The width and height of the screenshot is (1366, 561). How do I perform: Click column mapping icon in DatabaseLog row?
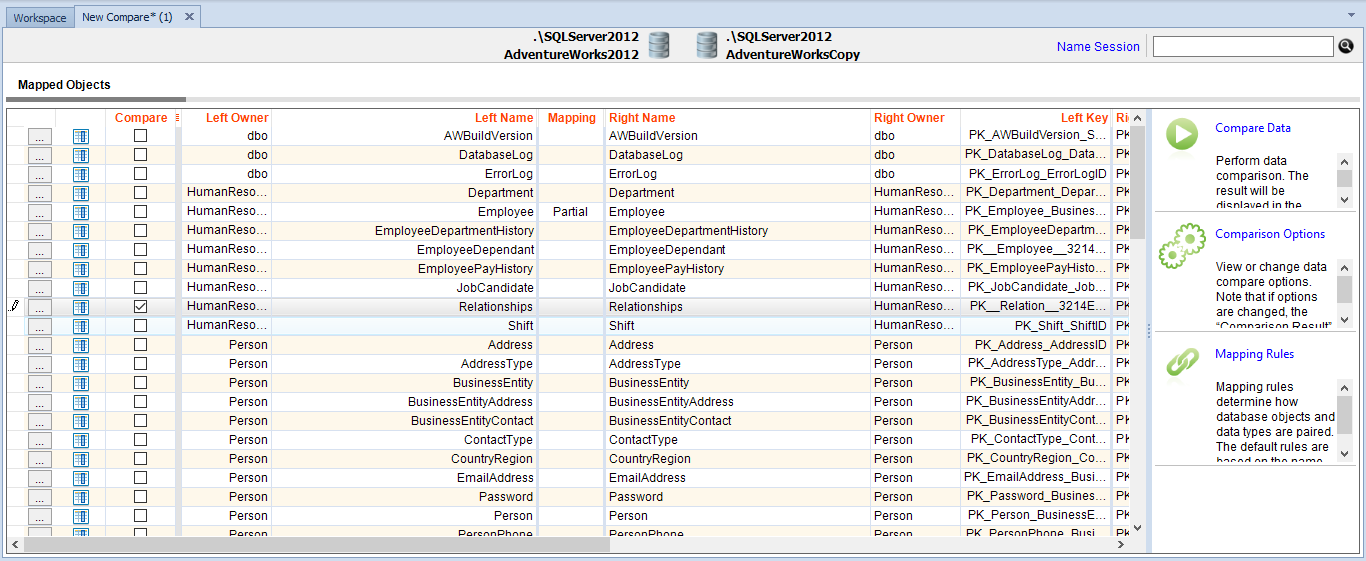tap(81, 155)
